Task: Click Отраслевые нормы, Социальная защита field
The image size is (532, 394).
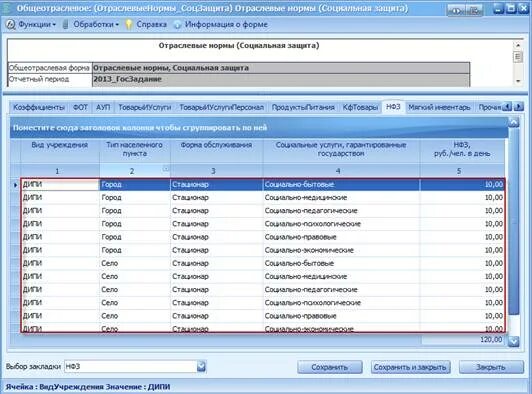Action: [x=281, y=68]
